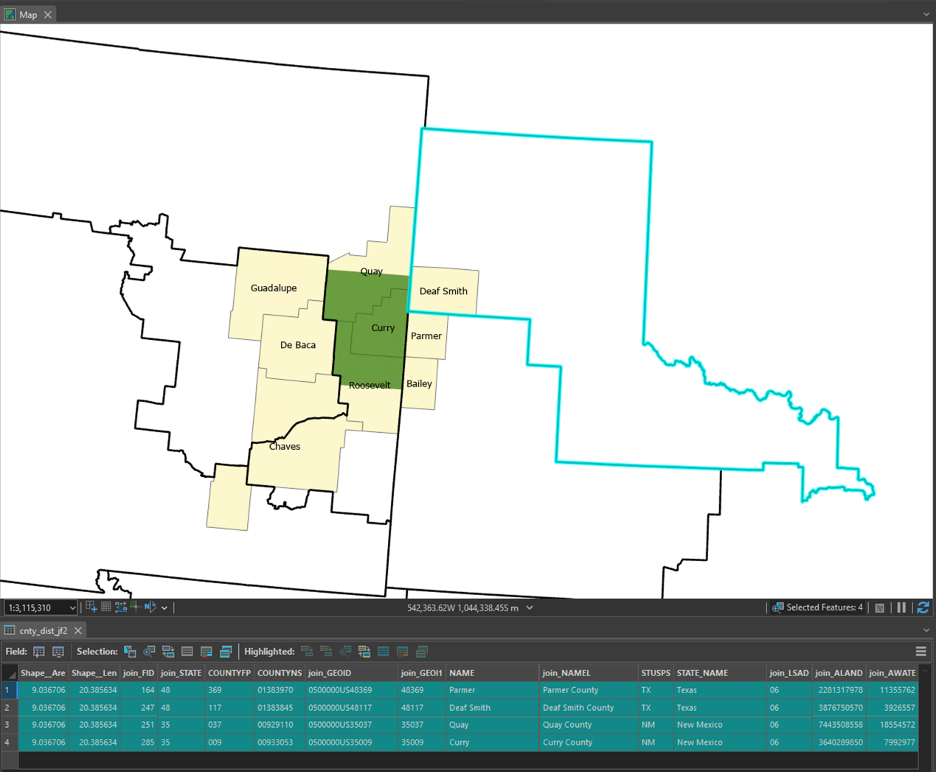Open the coordinate display units dropdown
Viewport: 936px width, 772px height.
click(x=527, y=607)
